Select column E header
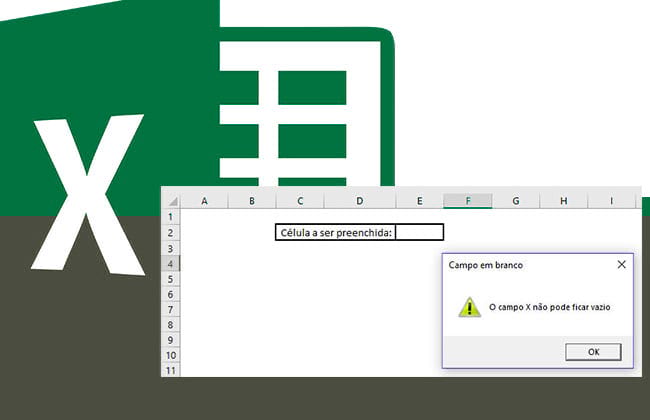This screenshot has height=420, width=650. tap(420, 201)
